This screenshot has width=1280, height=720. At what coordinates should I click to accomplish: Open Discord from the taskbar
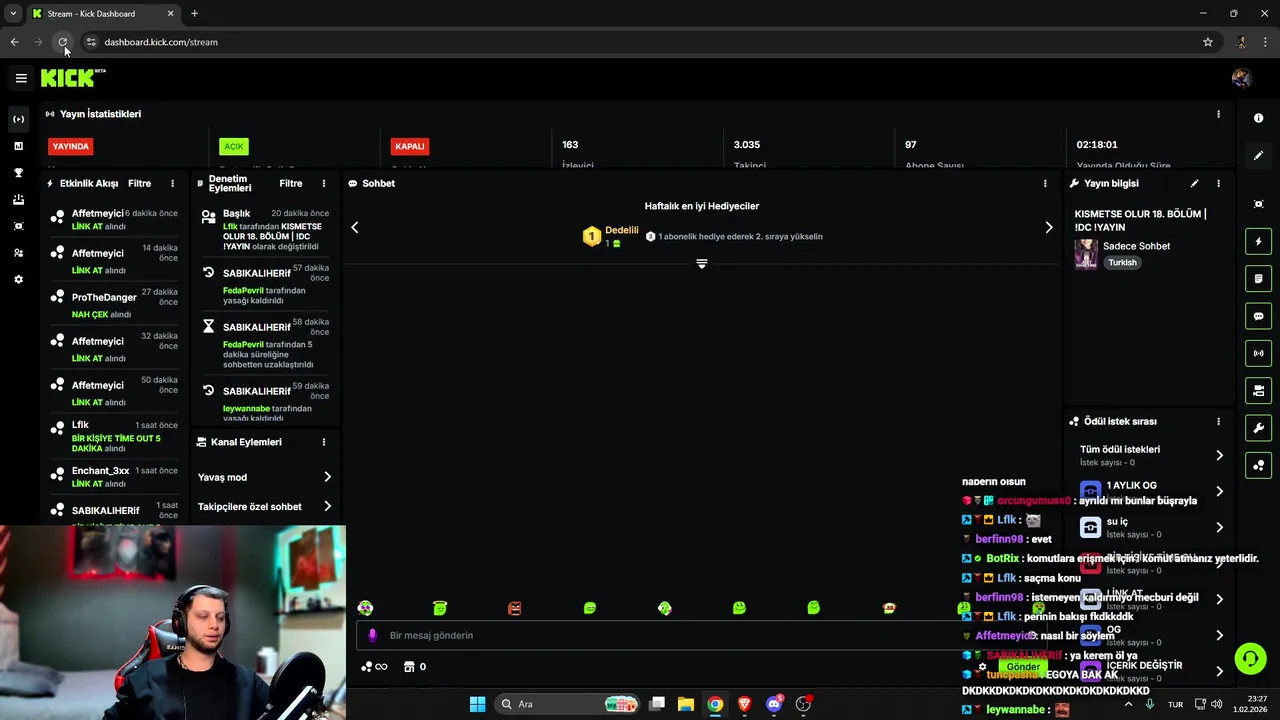[774, 704]
